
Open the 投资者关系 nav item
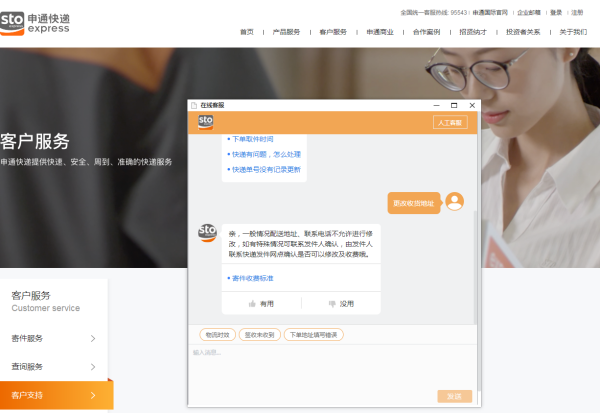[x=523, y=32]
